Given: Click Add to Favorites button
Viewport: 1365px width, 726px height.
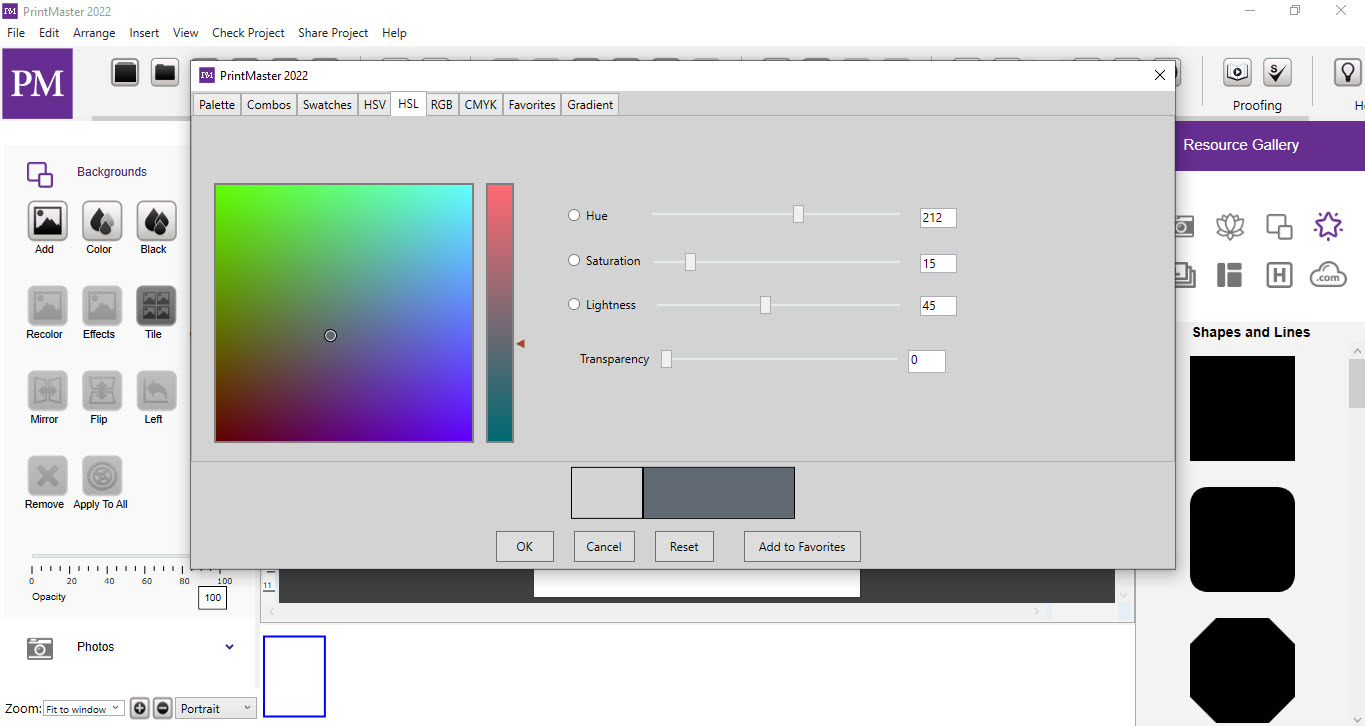Looking at the screenshot, I should point(802,546).
